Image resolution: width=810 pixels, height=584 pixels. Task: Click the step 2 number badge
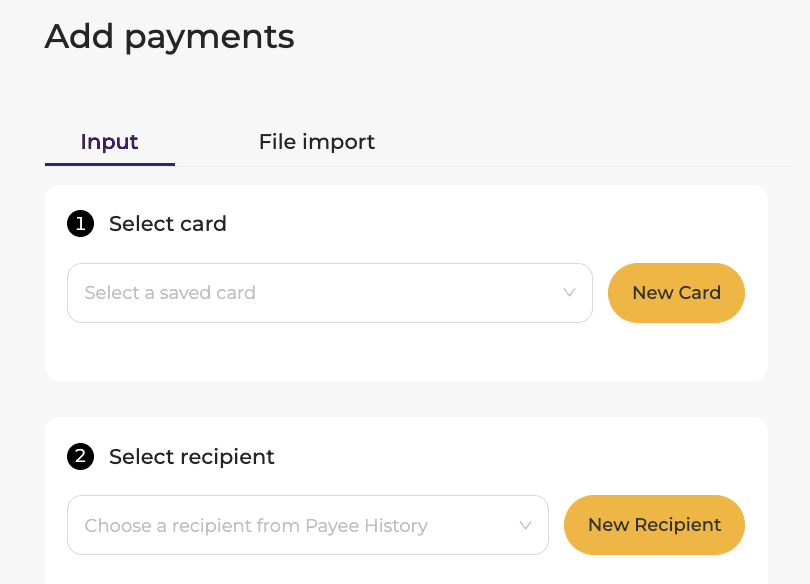[80, 457]
